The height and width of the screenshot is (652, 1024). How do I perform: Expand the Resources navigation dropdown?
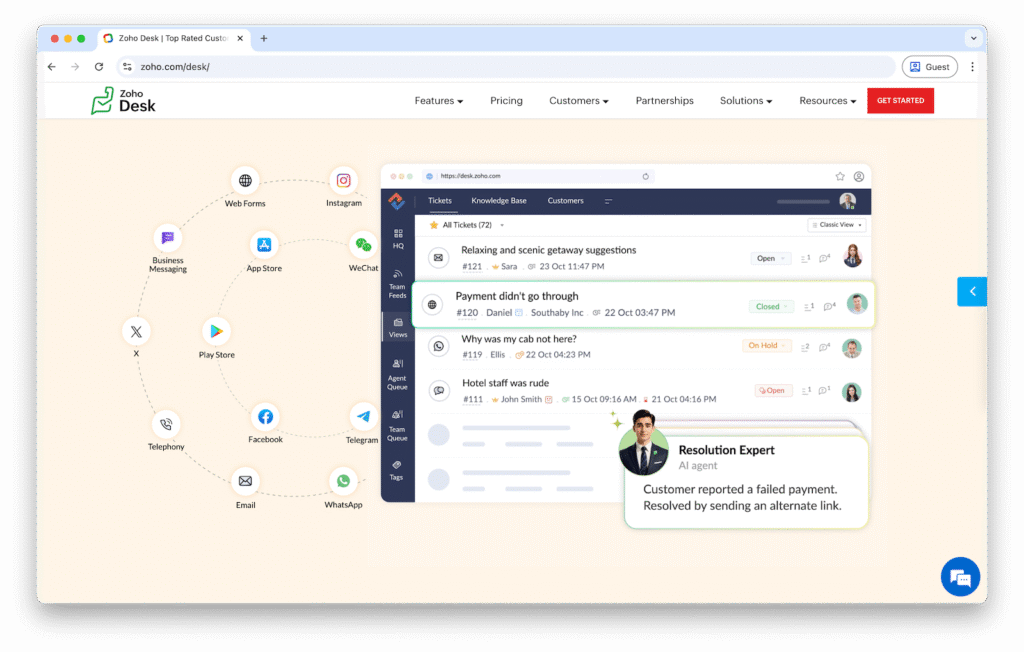pyautogui.click(x=828, y=101)
